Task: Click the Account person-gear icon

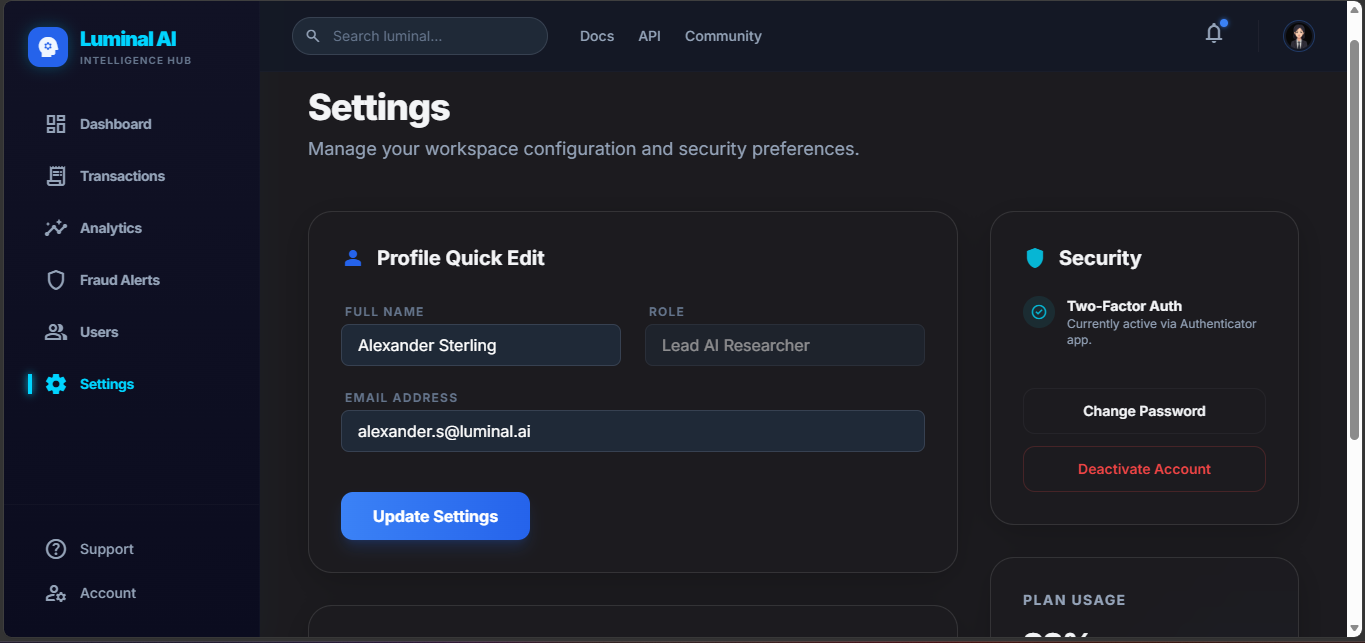Action: 56,593
